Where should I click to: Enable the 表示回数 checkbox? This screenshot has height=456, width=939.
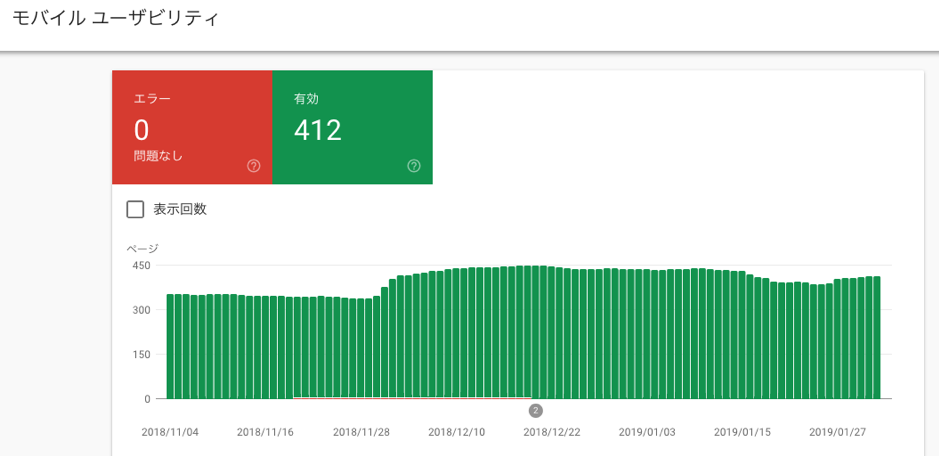tap(135, 209)
